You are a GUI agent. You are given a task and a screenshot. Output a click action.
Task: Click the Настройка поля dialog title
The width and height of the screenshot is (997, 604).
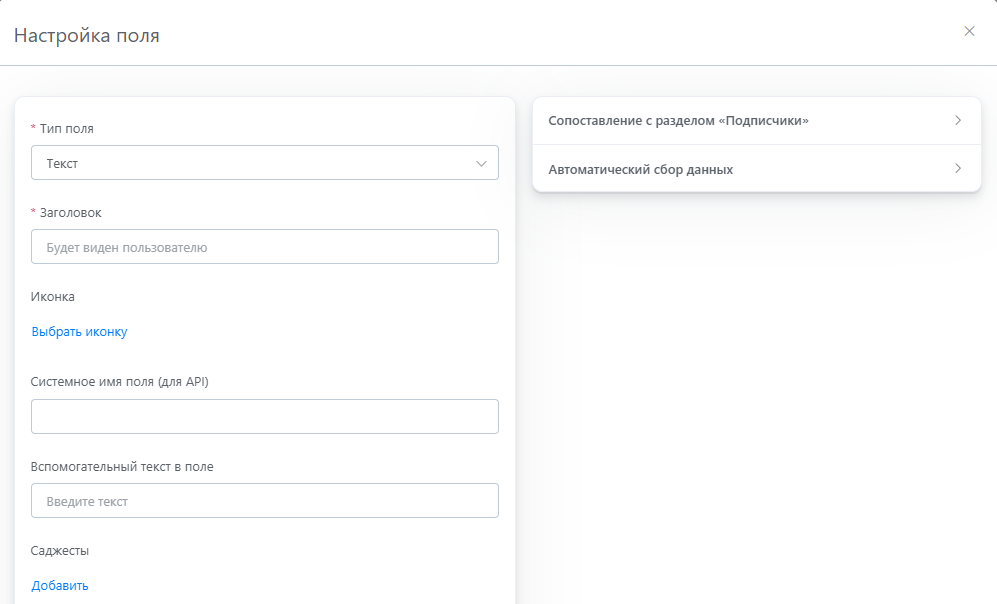[86, 36]
